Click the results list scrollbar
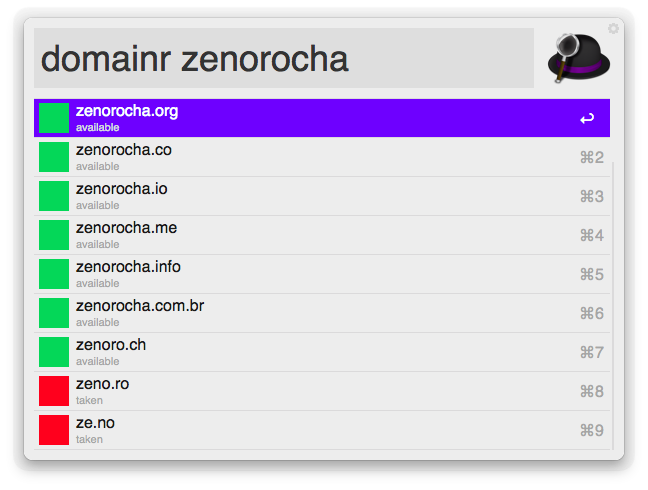The image size is (648, 490). pyautogui.click(x=613, y=306)
